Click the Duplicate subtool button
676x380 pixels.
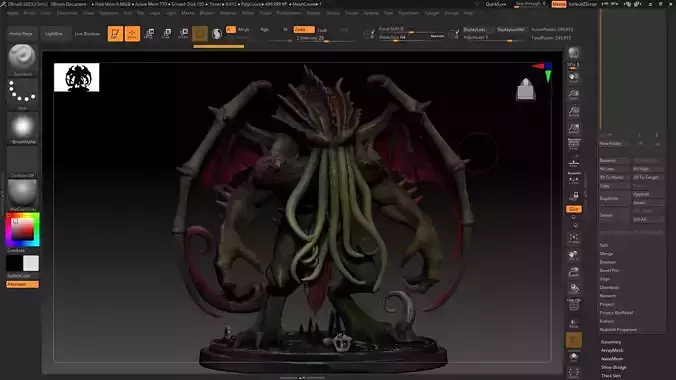coord(614,198)
